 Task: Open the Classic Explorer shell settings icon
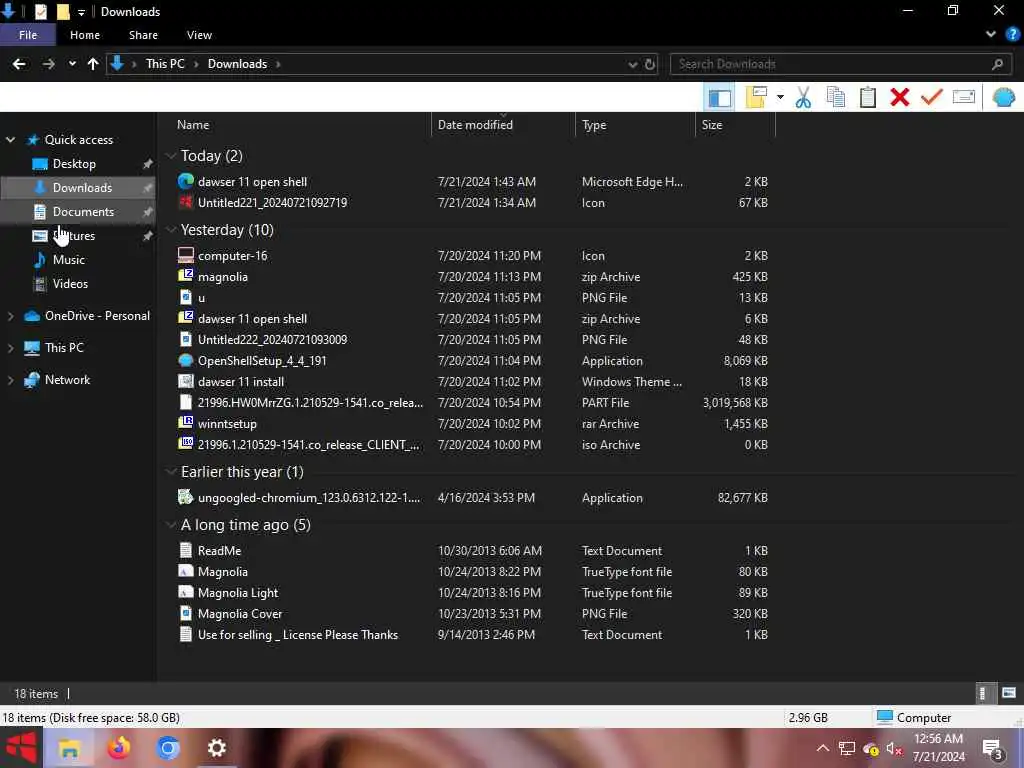(1004, 97)
